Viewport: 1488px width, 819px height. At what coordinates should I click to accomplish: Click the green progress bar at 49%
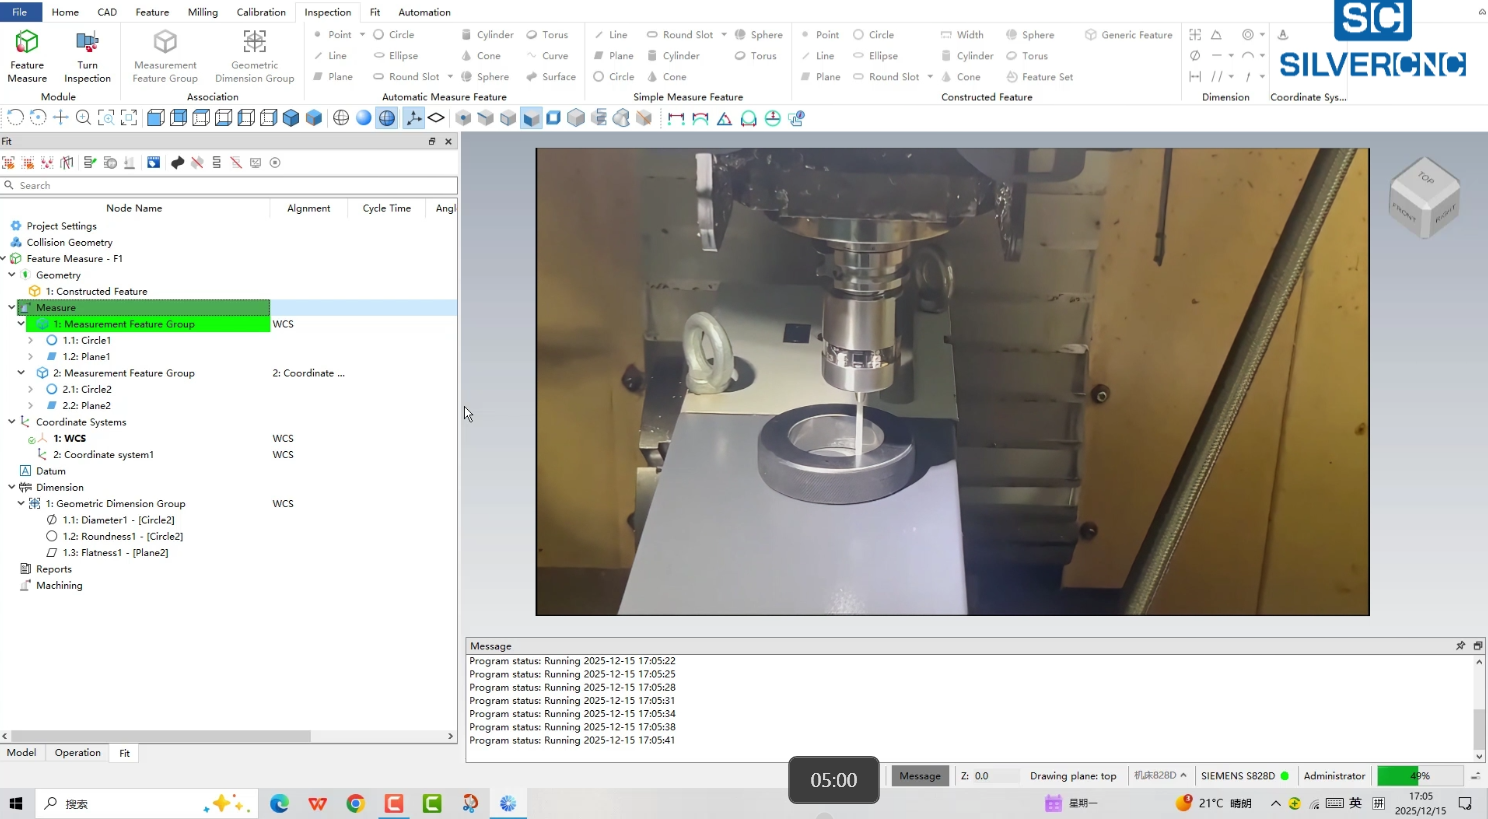(1420, 776)
